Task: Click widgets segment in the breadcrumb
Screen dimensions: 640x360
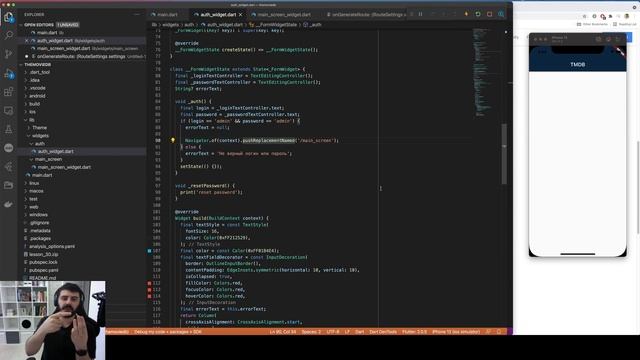Action: pyautogui.click(x=170, y=25)
